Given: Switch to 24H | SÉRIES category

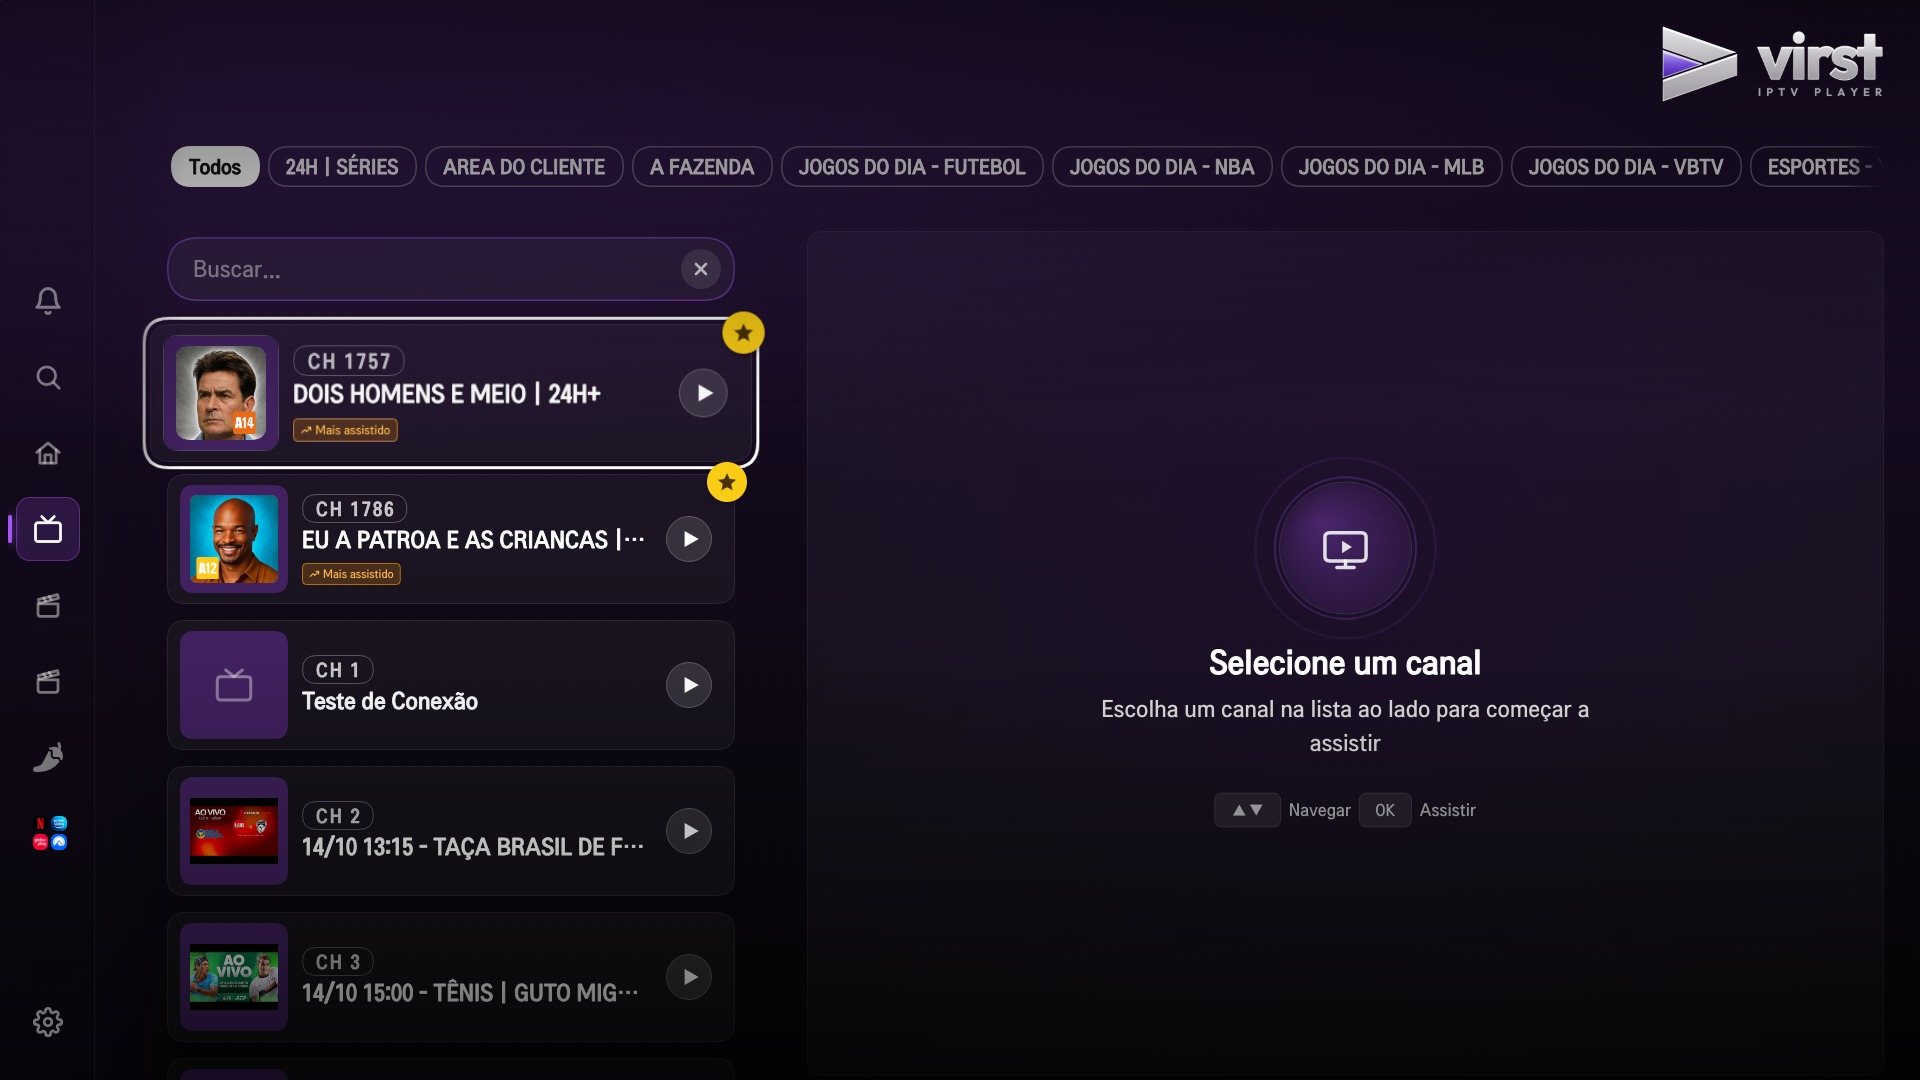Looking at the screenshot, I should [342, 167].
